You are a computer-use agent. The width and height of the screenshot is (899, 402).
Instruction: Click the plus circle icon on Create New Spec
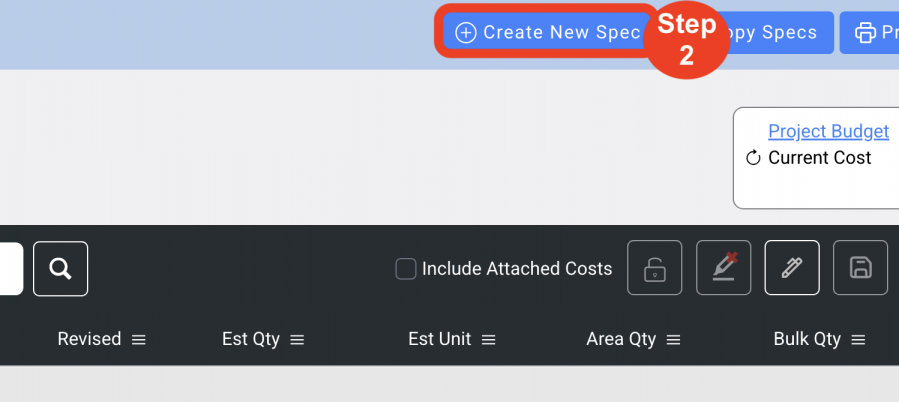pyautogui.click(x=466, y=33)
